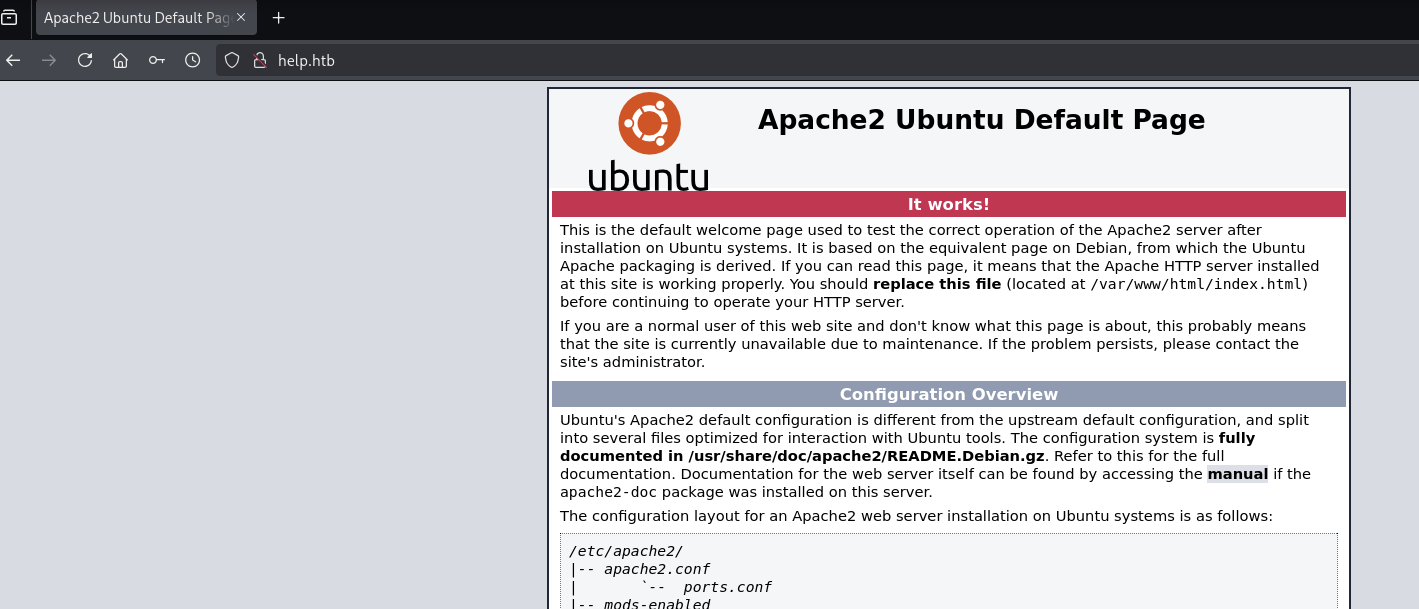Close the Apache2 Ubuntu Default Page tab

241,18
